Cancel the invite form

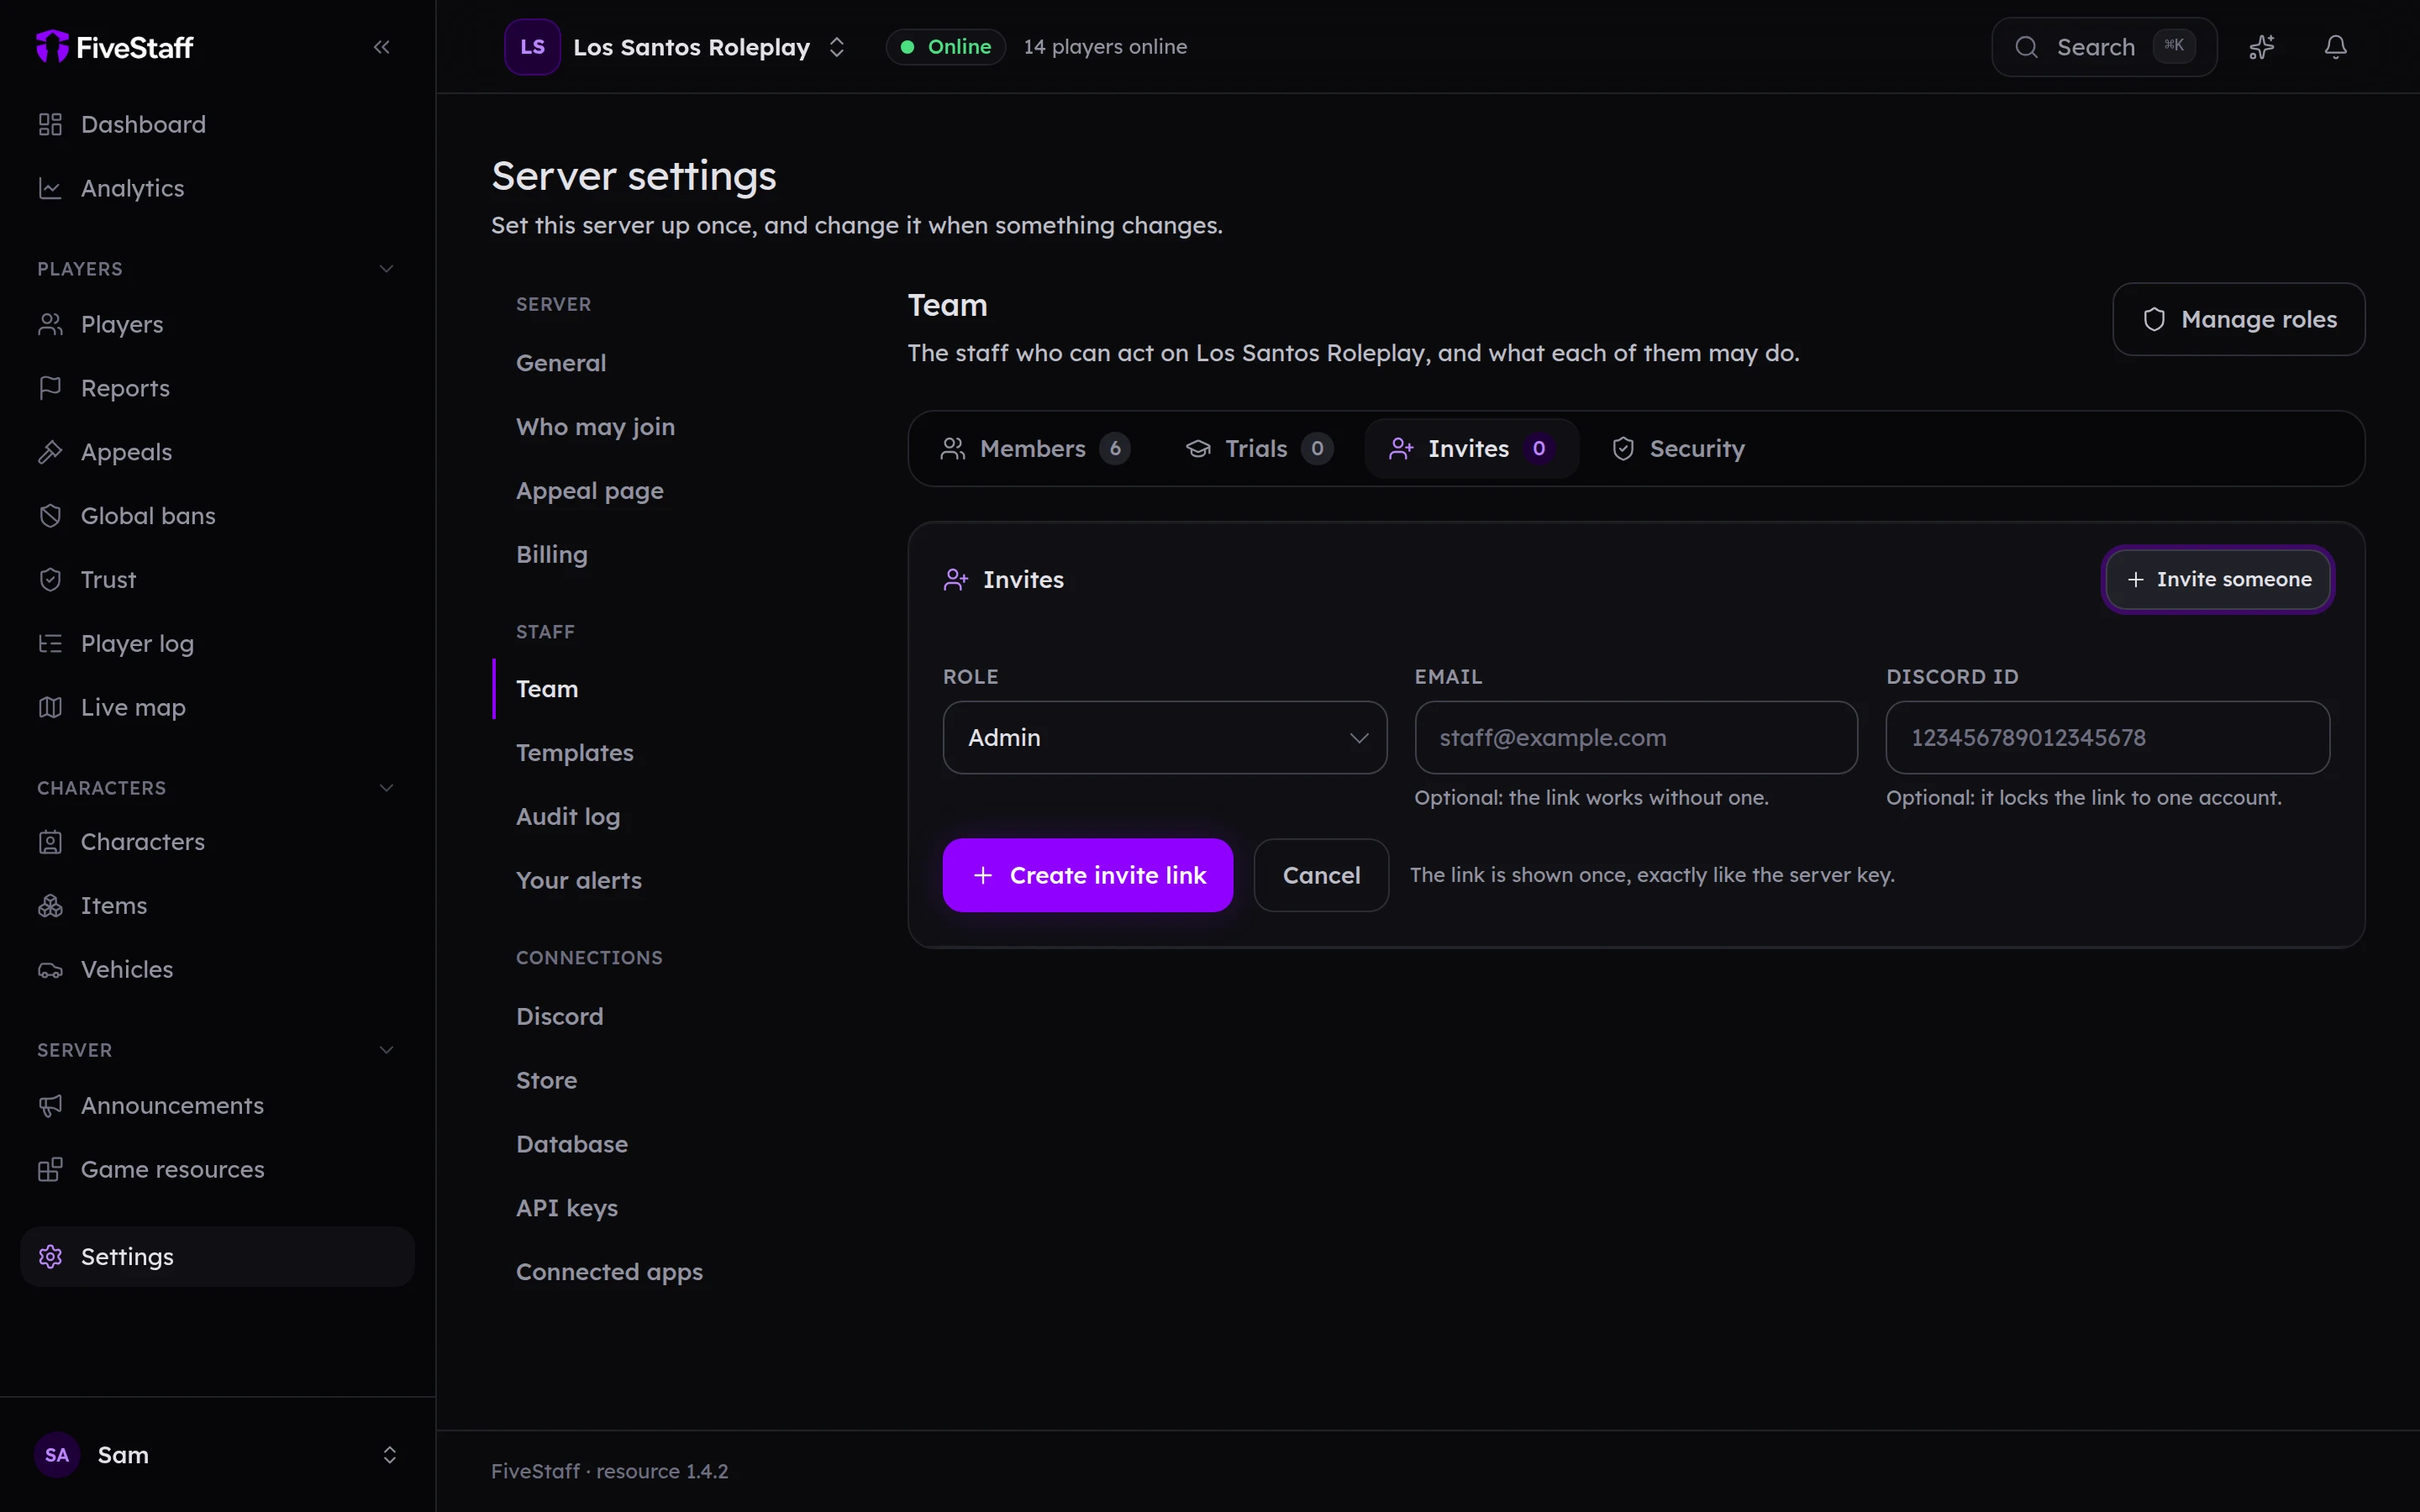1321,875
